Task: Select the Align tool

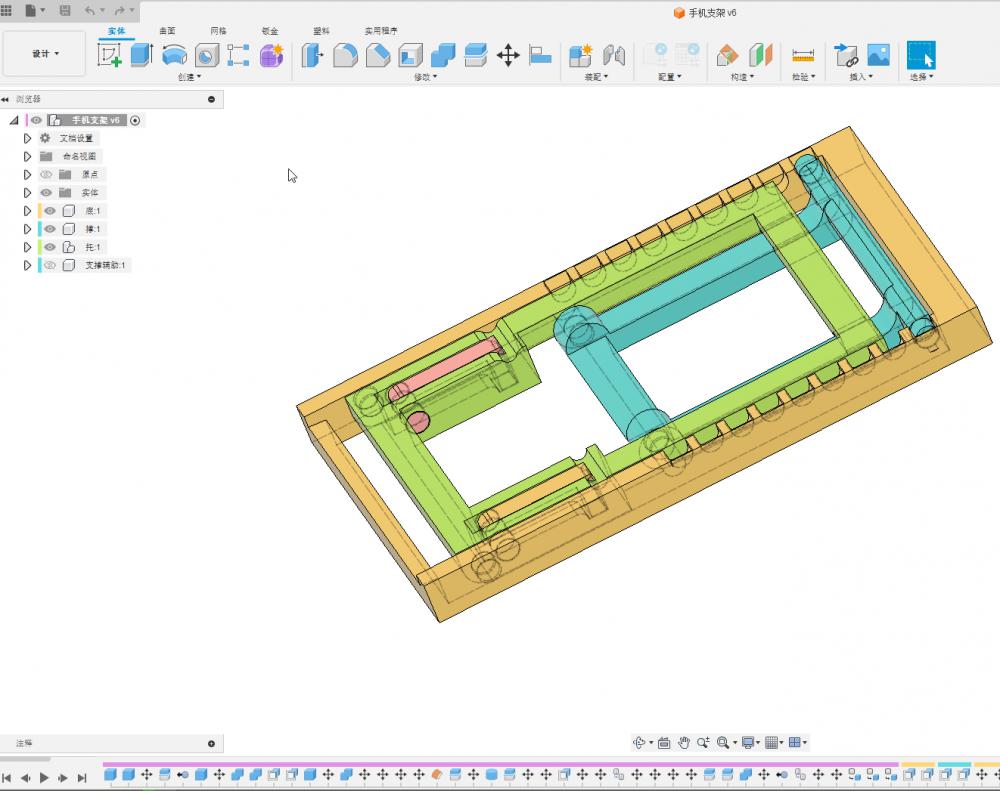Action: point(540,55)
